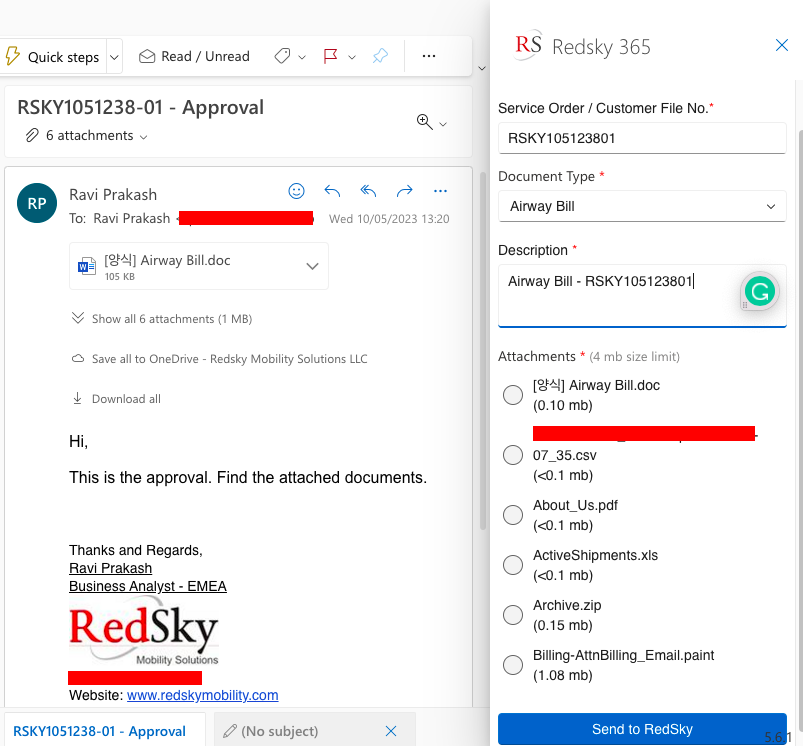Edit the Service Order / Customer File No. field
803x746 pixels.
642,138
